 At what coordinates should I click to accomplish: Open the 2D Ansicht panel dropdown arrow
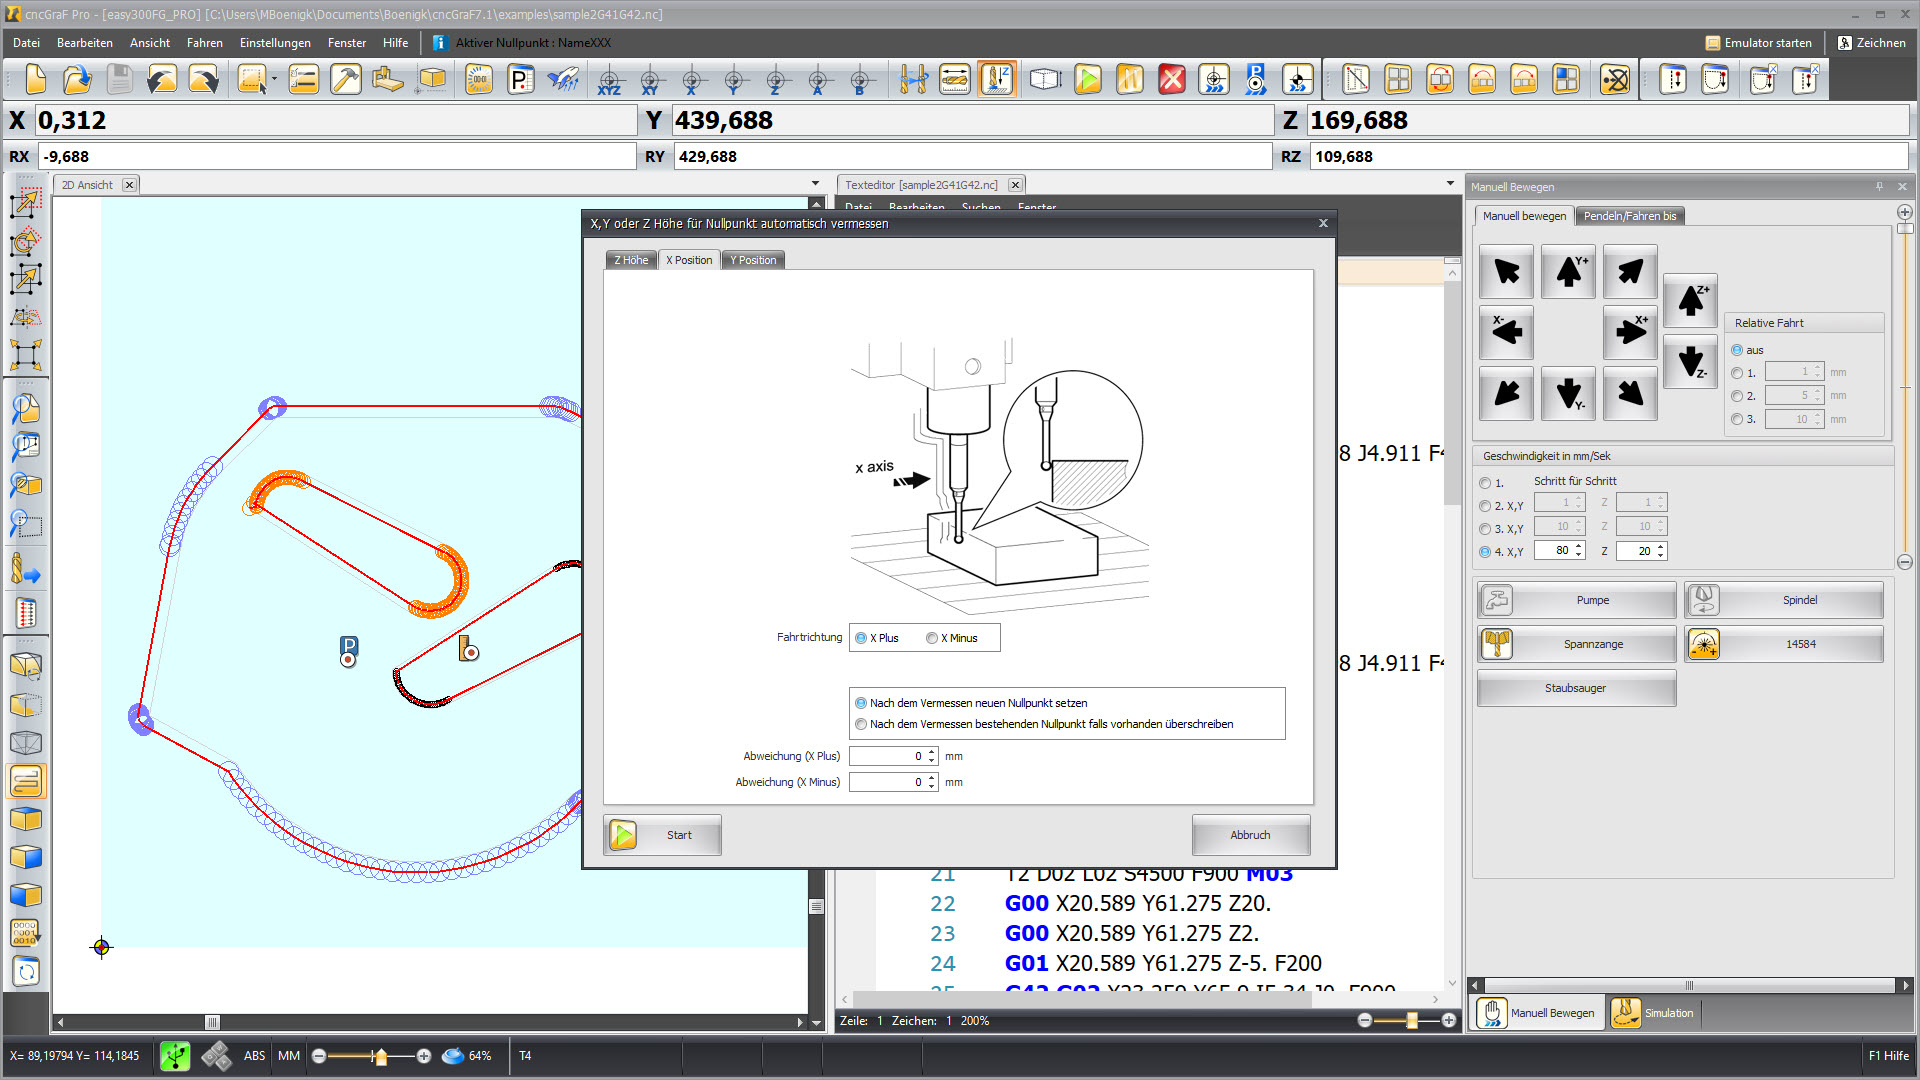click(x=816, y=184)
